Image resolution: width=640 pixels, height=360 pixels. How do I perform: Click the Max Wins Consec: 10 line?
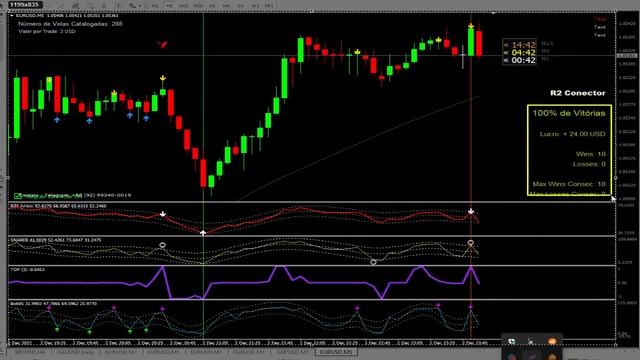(x=569, y=184)
